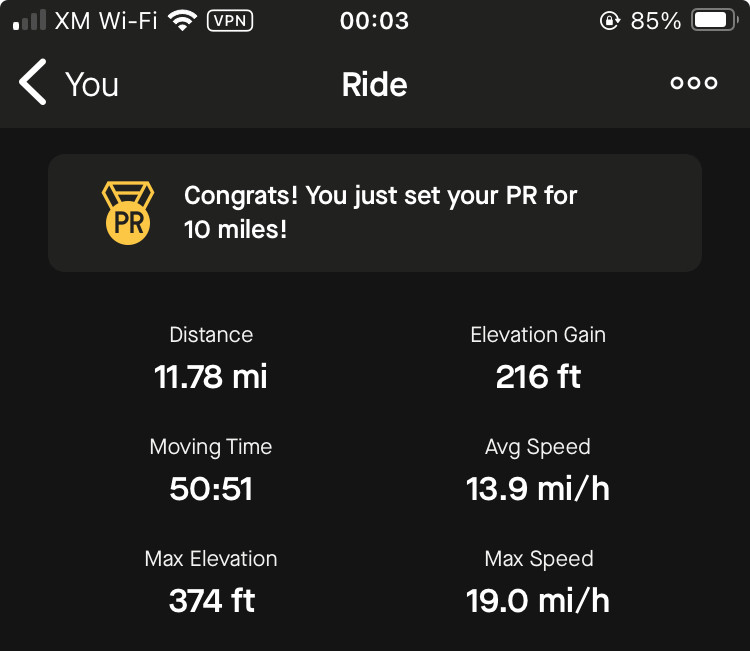The image size is (750, 651).
Task: Tap the 00:03 clock in status bar
Action: [x=375, y=21]
